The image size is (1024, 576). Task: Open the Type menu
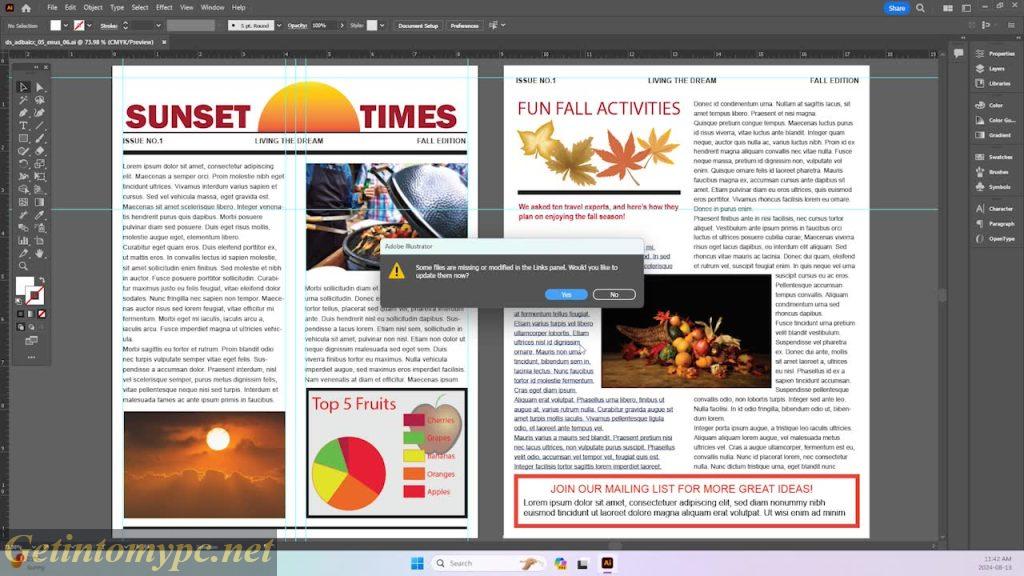117,8
